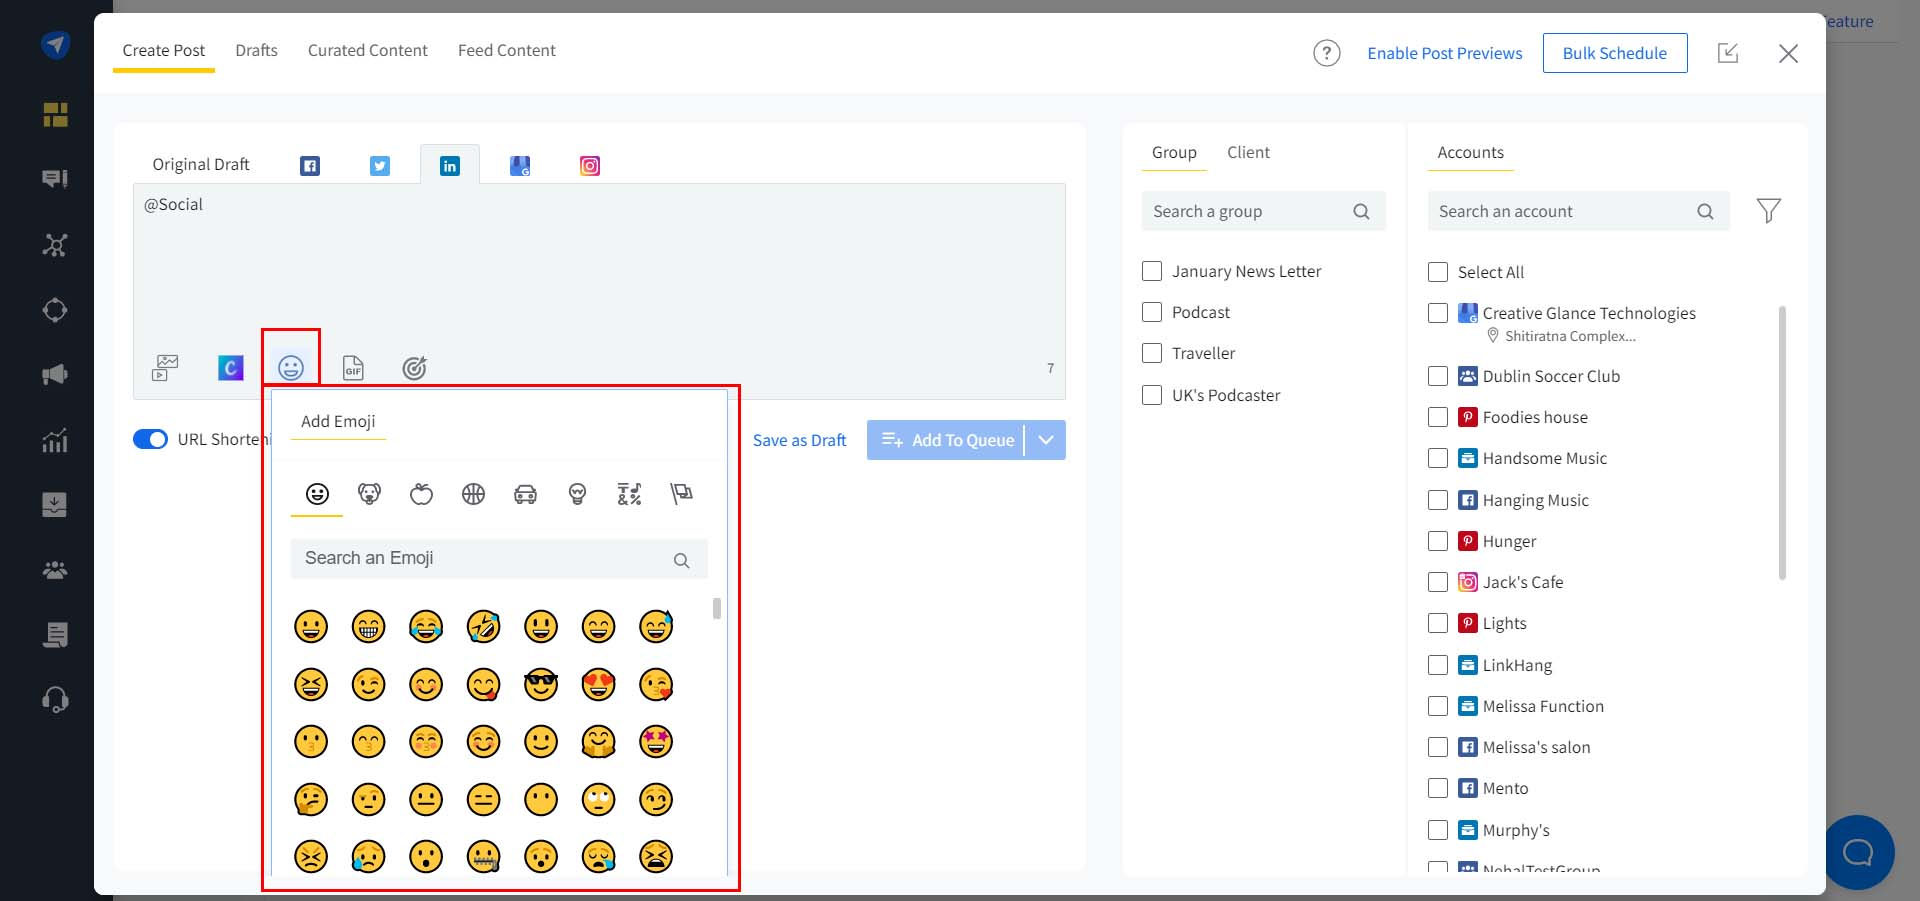Insert the thinking face emoji
Image resolution: width=1920 pixels, height=901 pixels.
pyautogui.click(x=311, y=800)
